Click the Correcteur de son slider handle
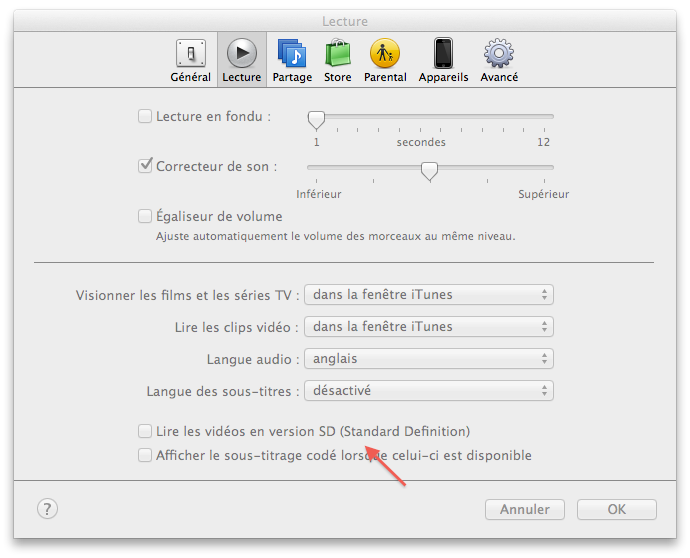 (x=429, y=171)
